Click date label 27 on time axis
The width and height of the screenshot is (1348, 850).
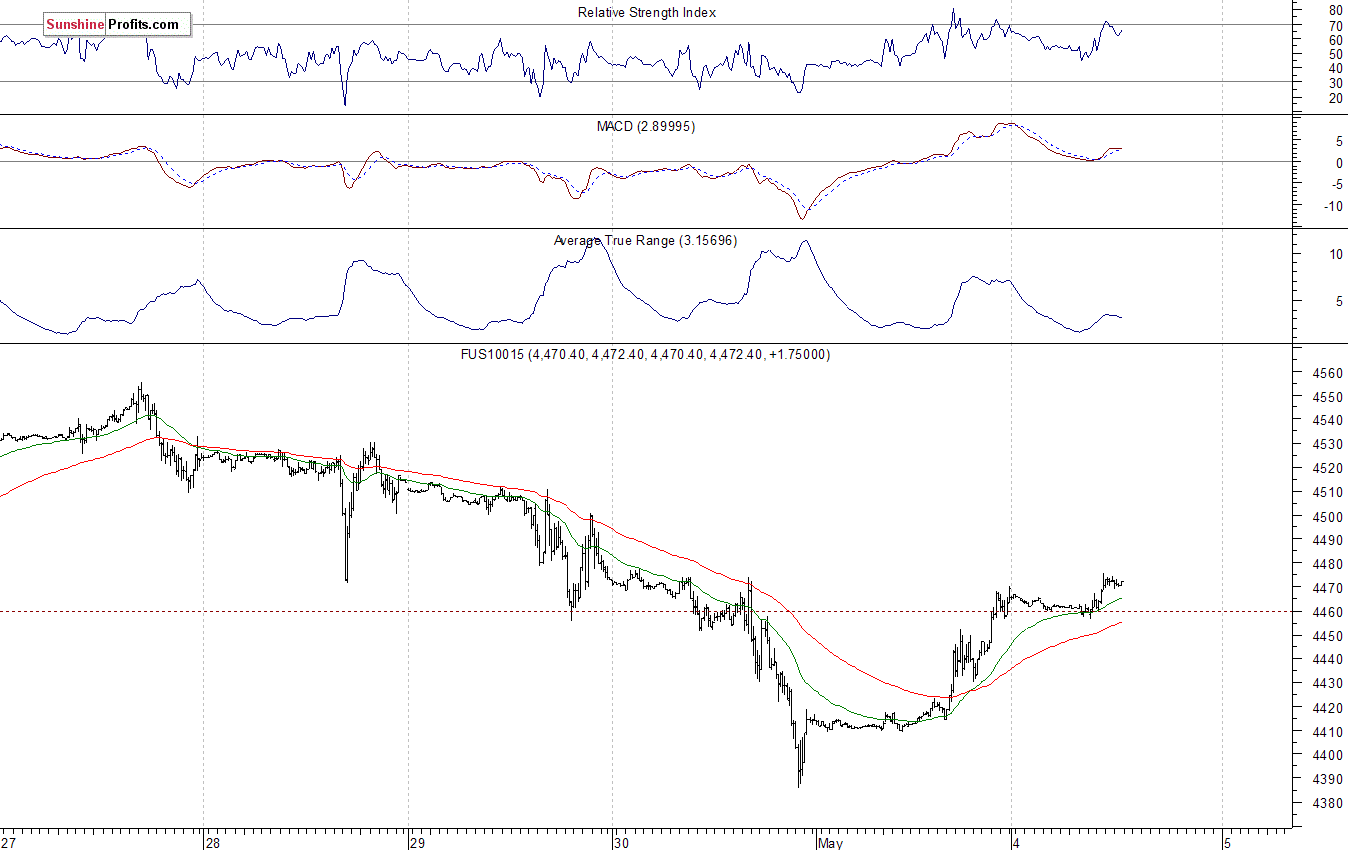point(9,843)
